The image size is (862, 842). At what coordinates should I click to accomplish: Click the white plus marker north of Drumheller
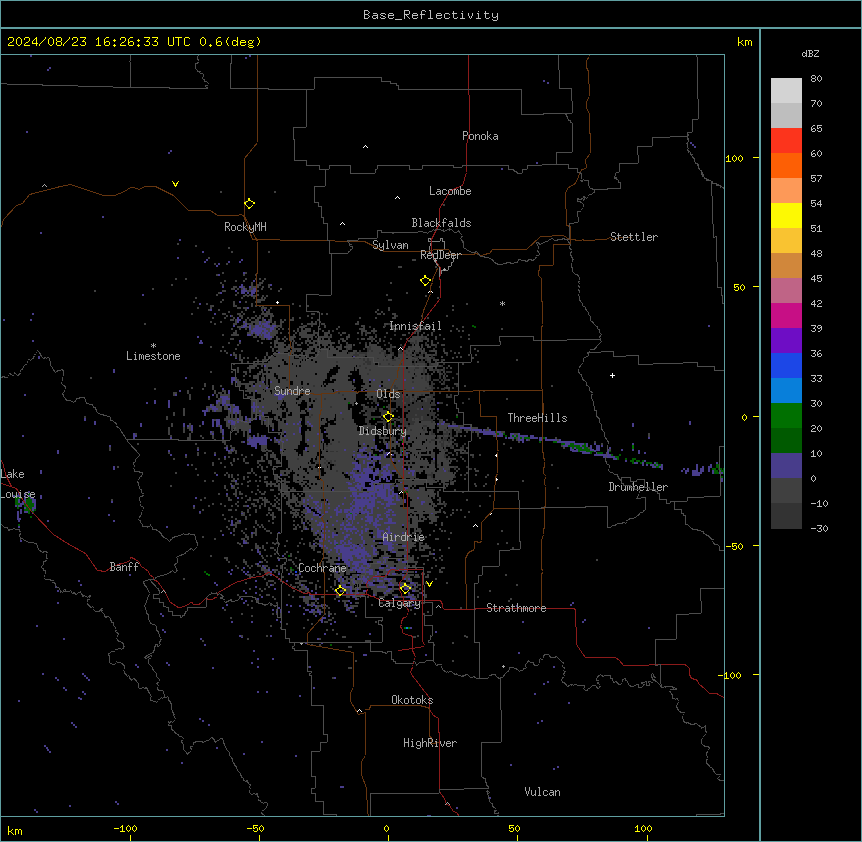(612, 375)
